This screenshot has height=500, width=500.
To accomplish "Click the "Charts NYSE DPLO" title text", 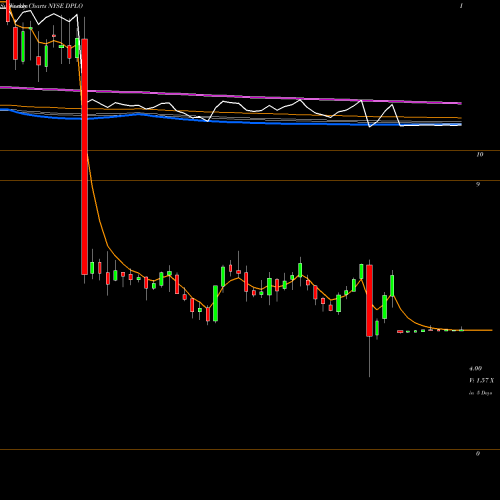I will (x=56, y=6).
